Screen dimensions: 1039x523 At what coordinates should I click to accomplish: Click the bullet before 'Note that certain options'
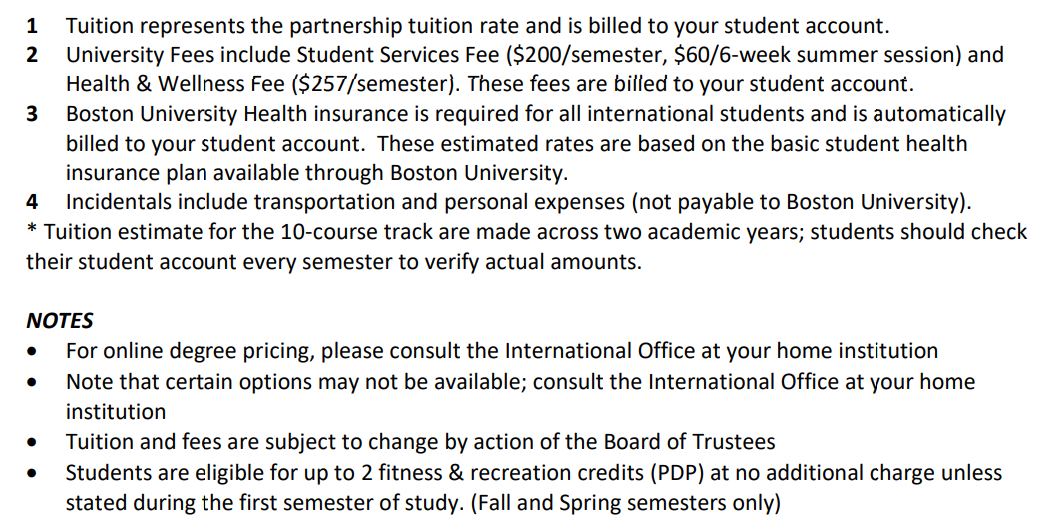coord(35,382)
